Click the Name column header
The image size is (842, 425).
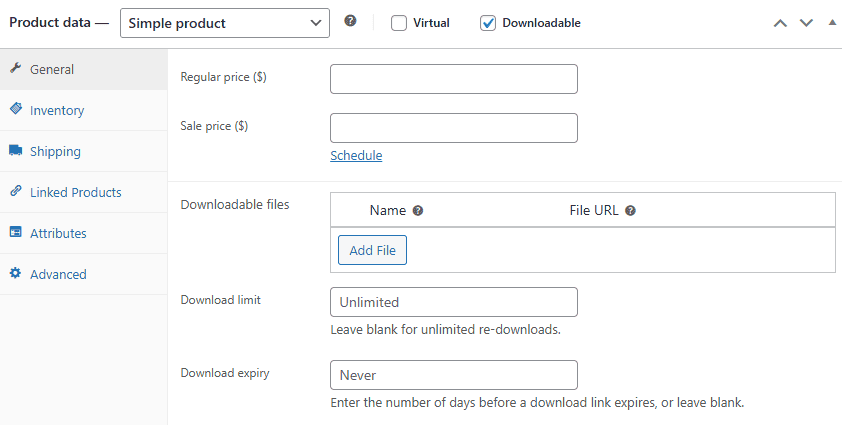point(388,211)
